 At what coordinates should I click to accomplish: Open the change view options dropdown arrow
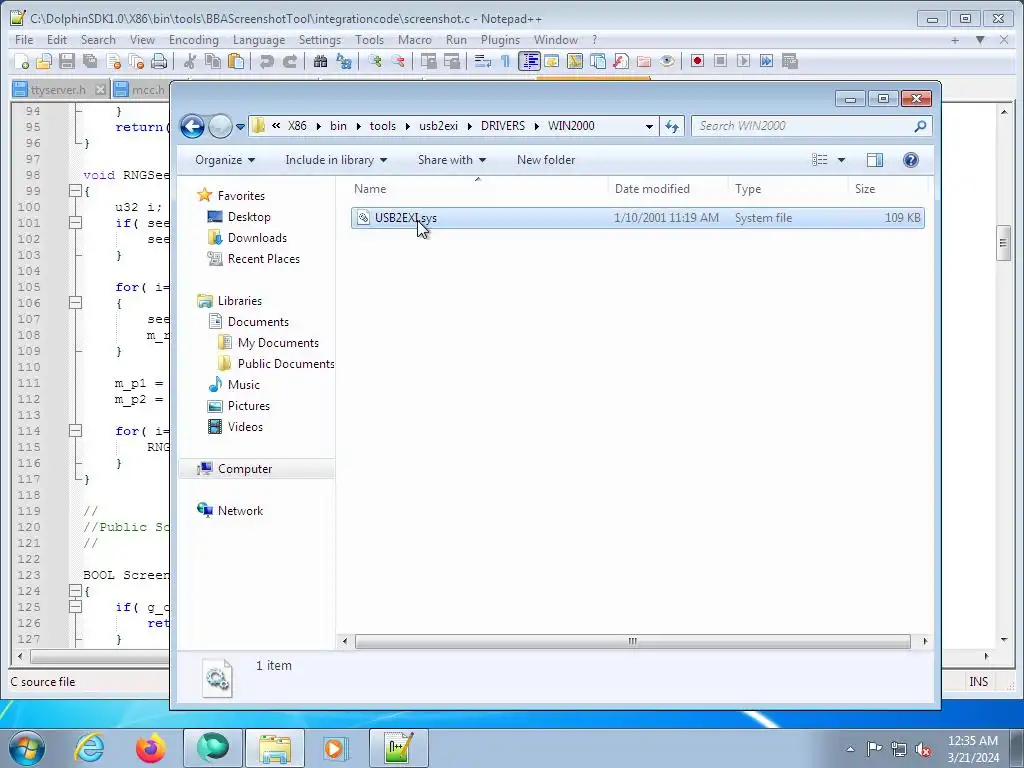[841, 160]
